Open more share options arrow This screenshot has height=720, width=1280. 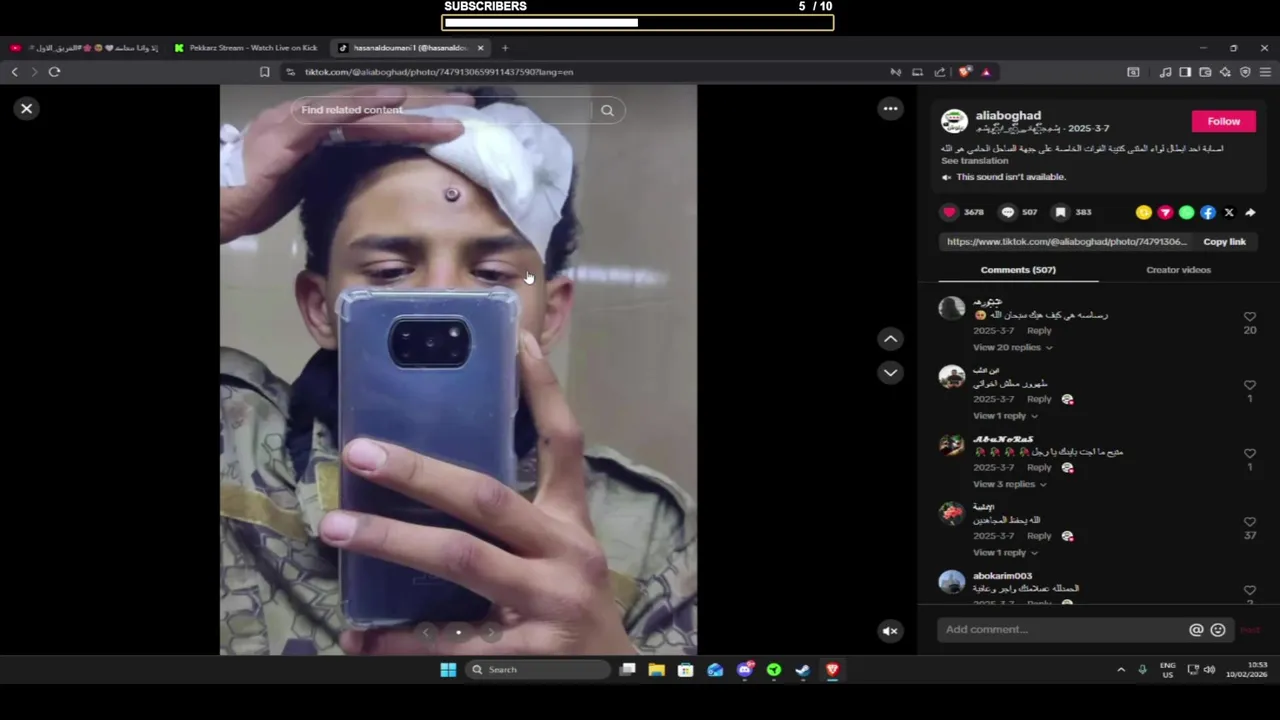1250,212
